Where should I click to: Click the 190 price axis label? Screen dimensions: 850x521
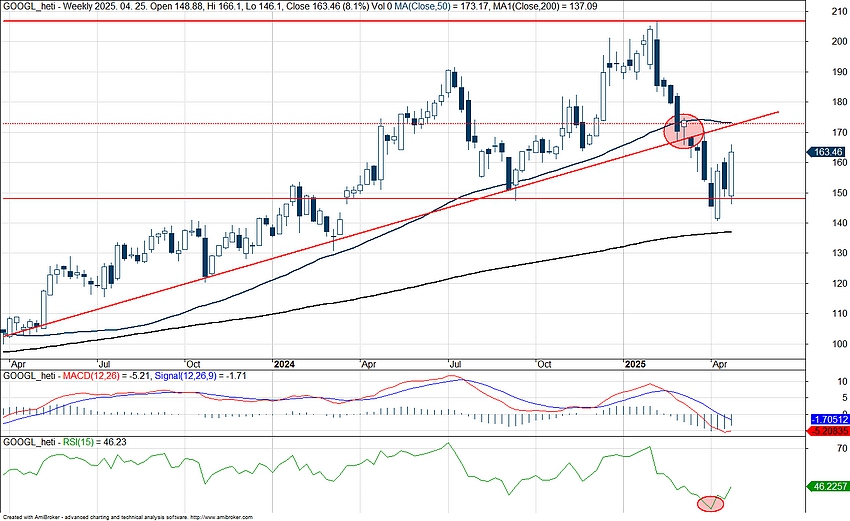click(839, 72)
